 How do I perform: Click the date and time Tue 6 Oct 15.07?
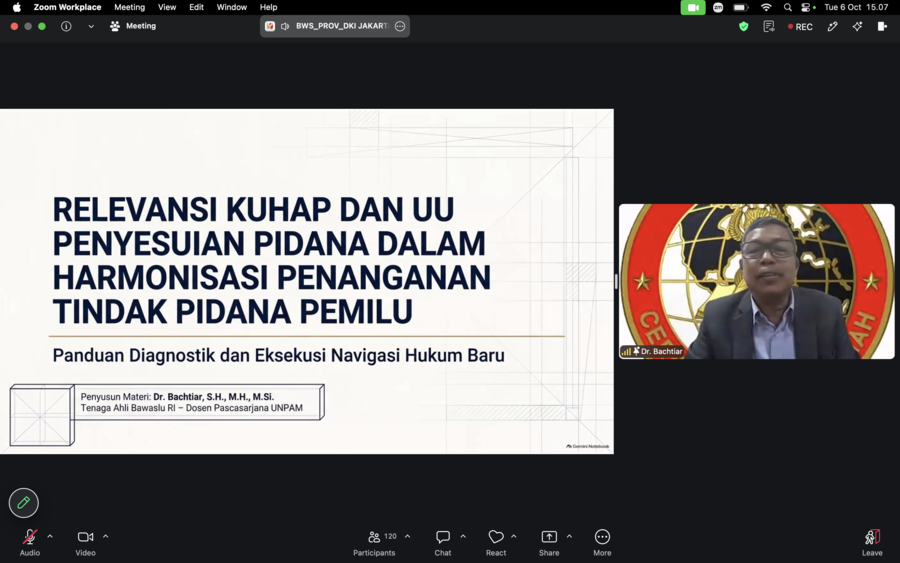tap(856, 7)
